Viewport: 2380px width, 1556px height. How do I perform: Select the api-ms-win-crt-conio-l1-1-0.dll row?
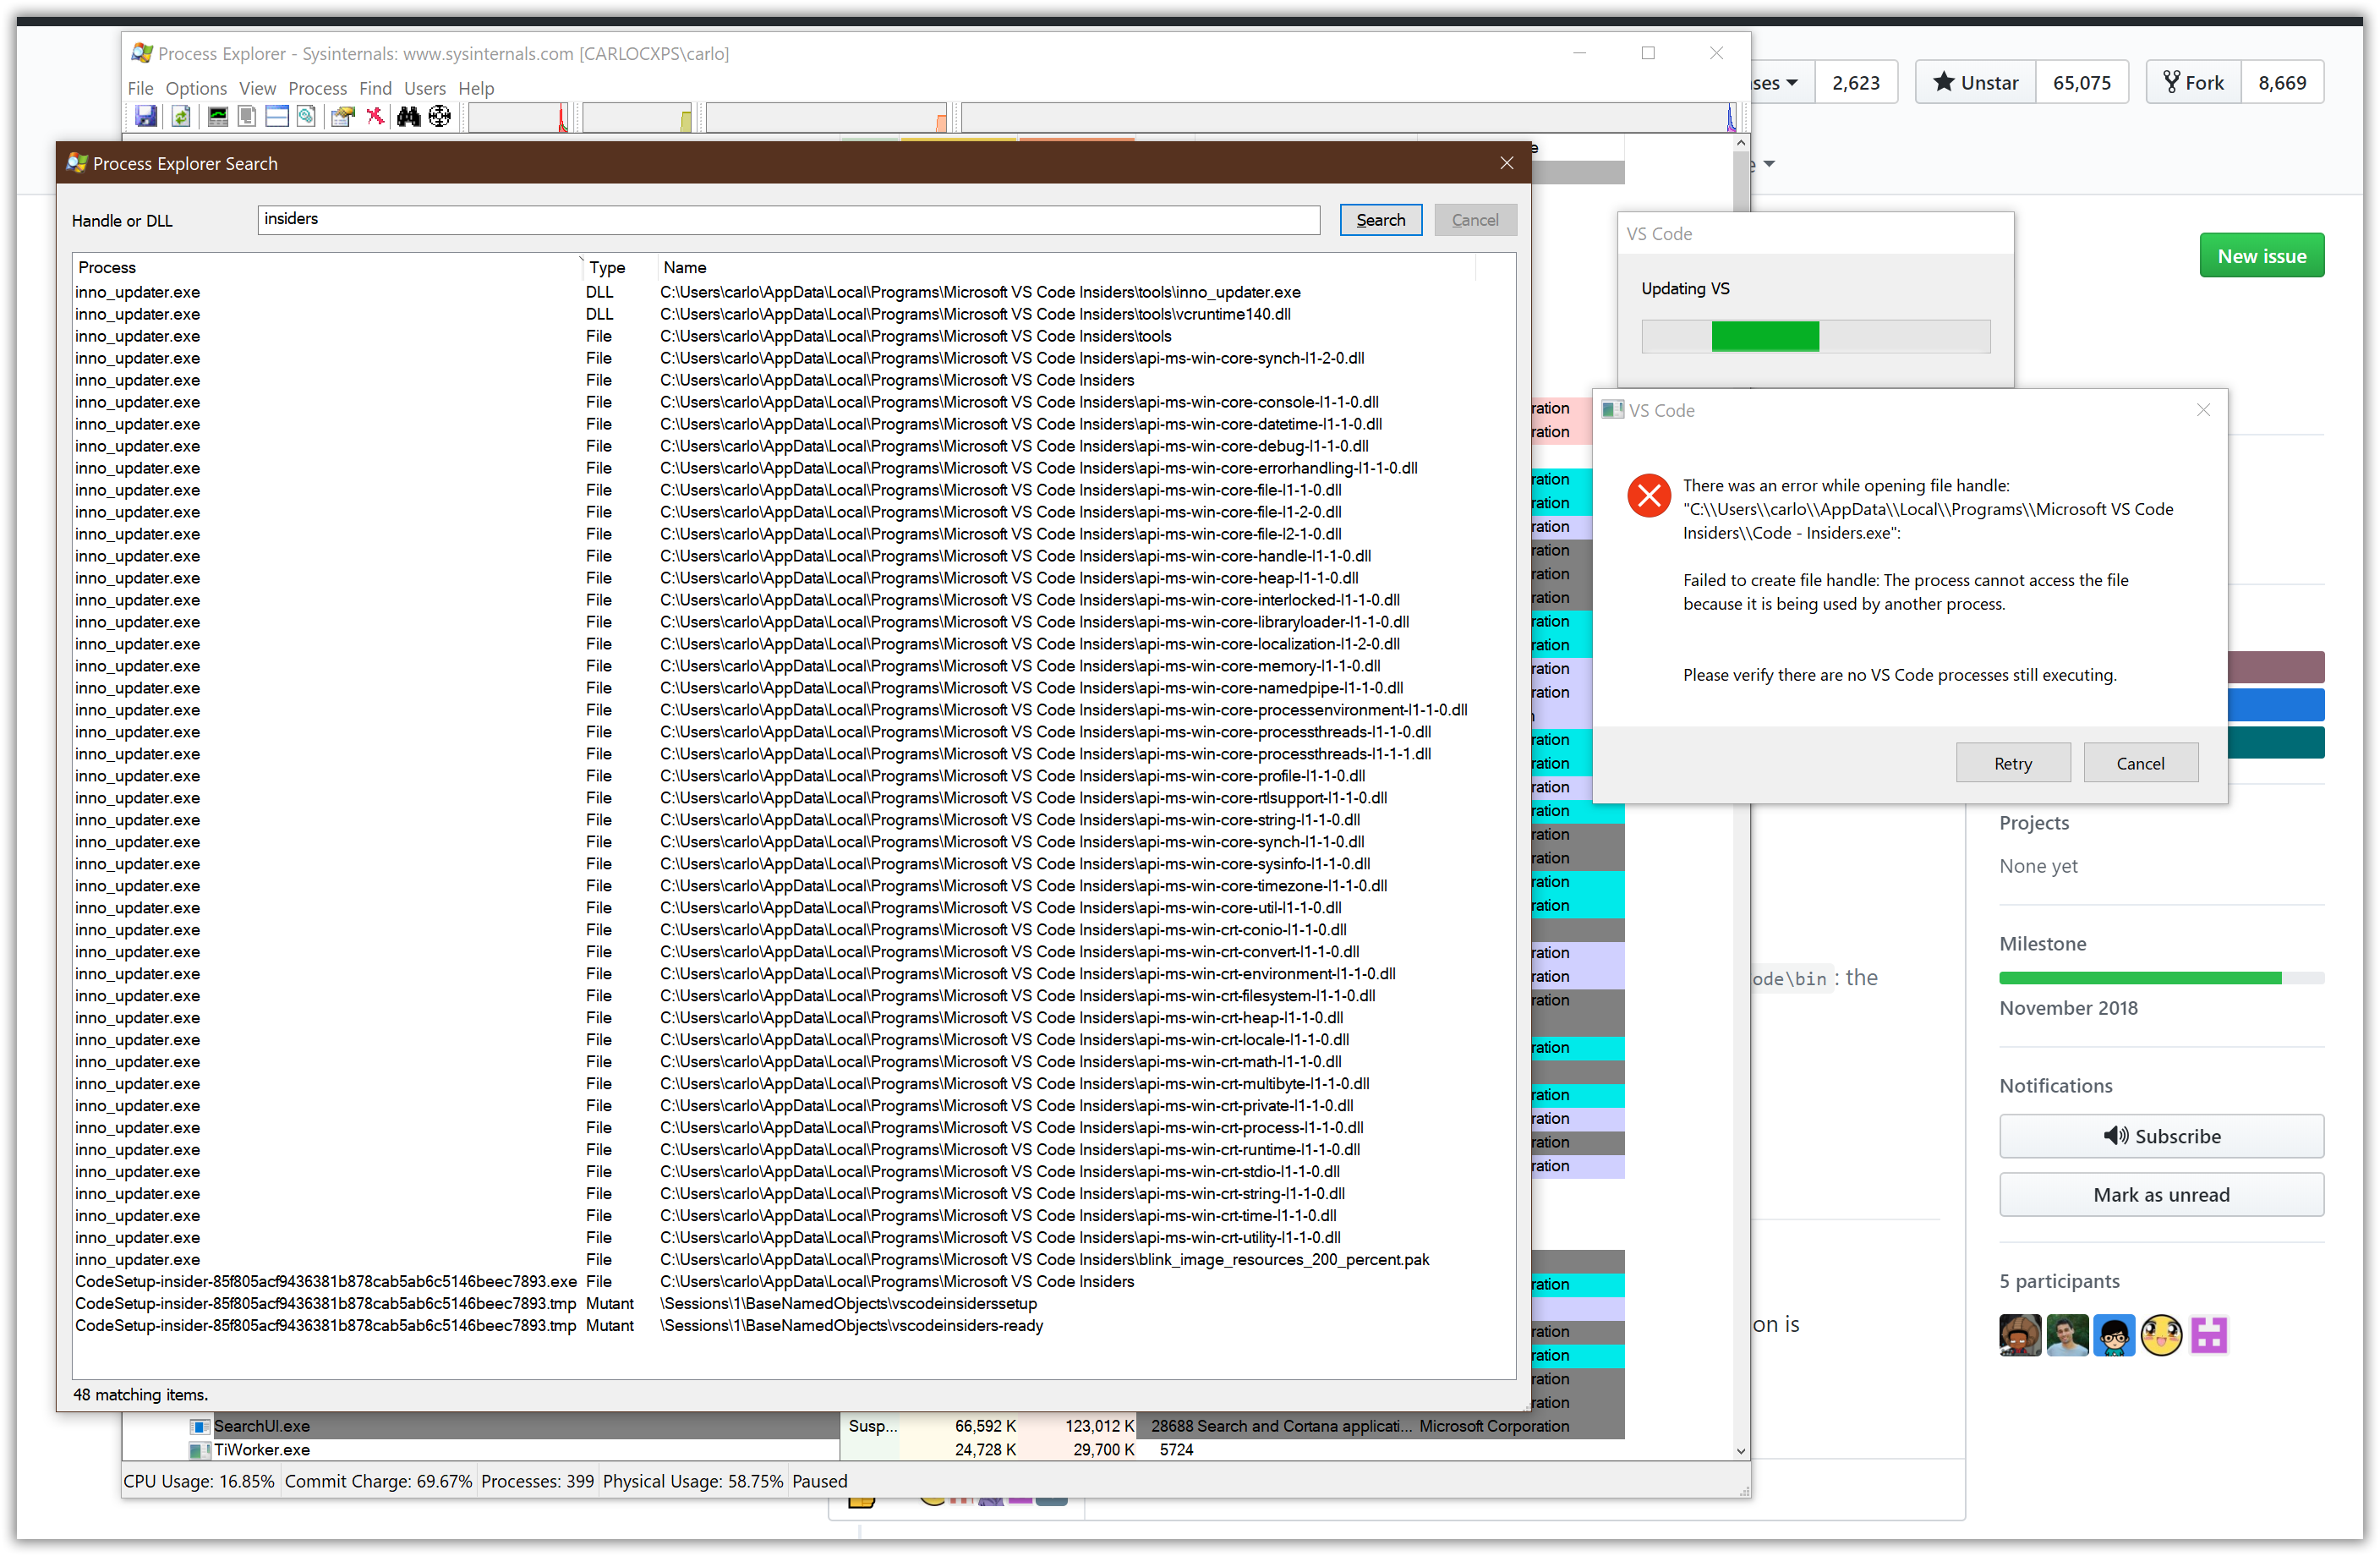click(794, 930)
